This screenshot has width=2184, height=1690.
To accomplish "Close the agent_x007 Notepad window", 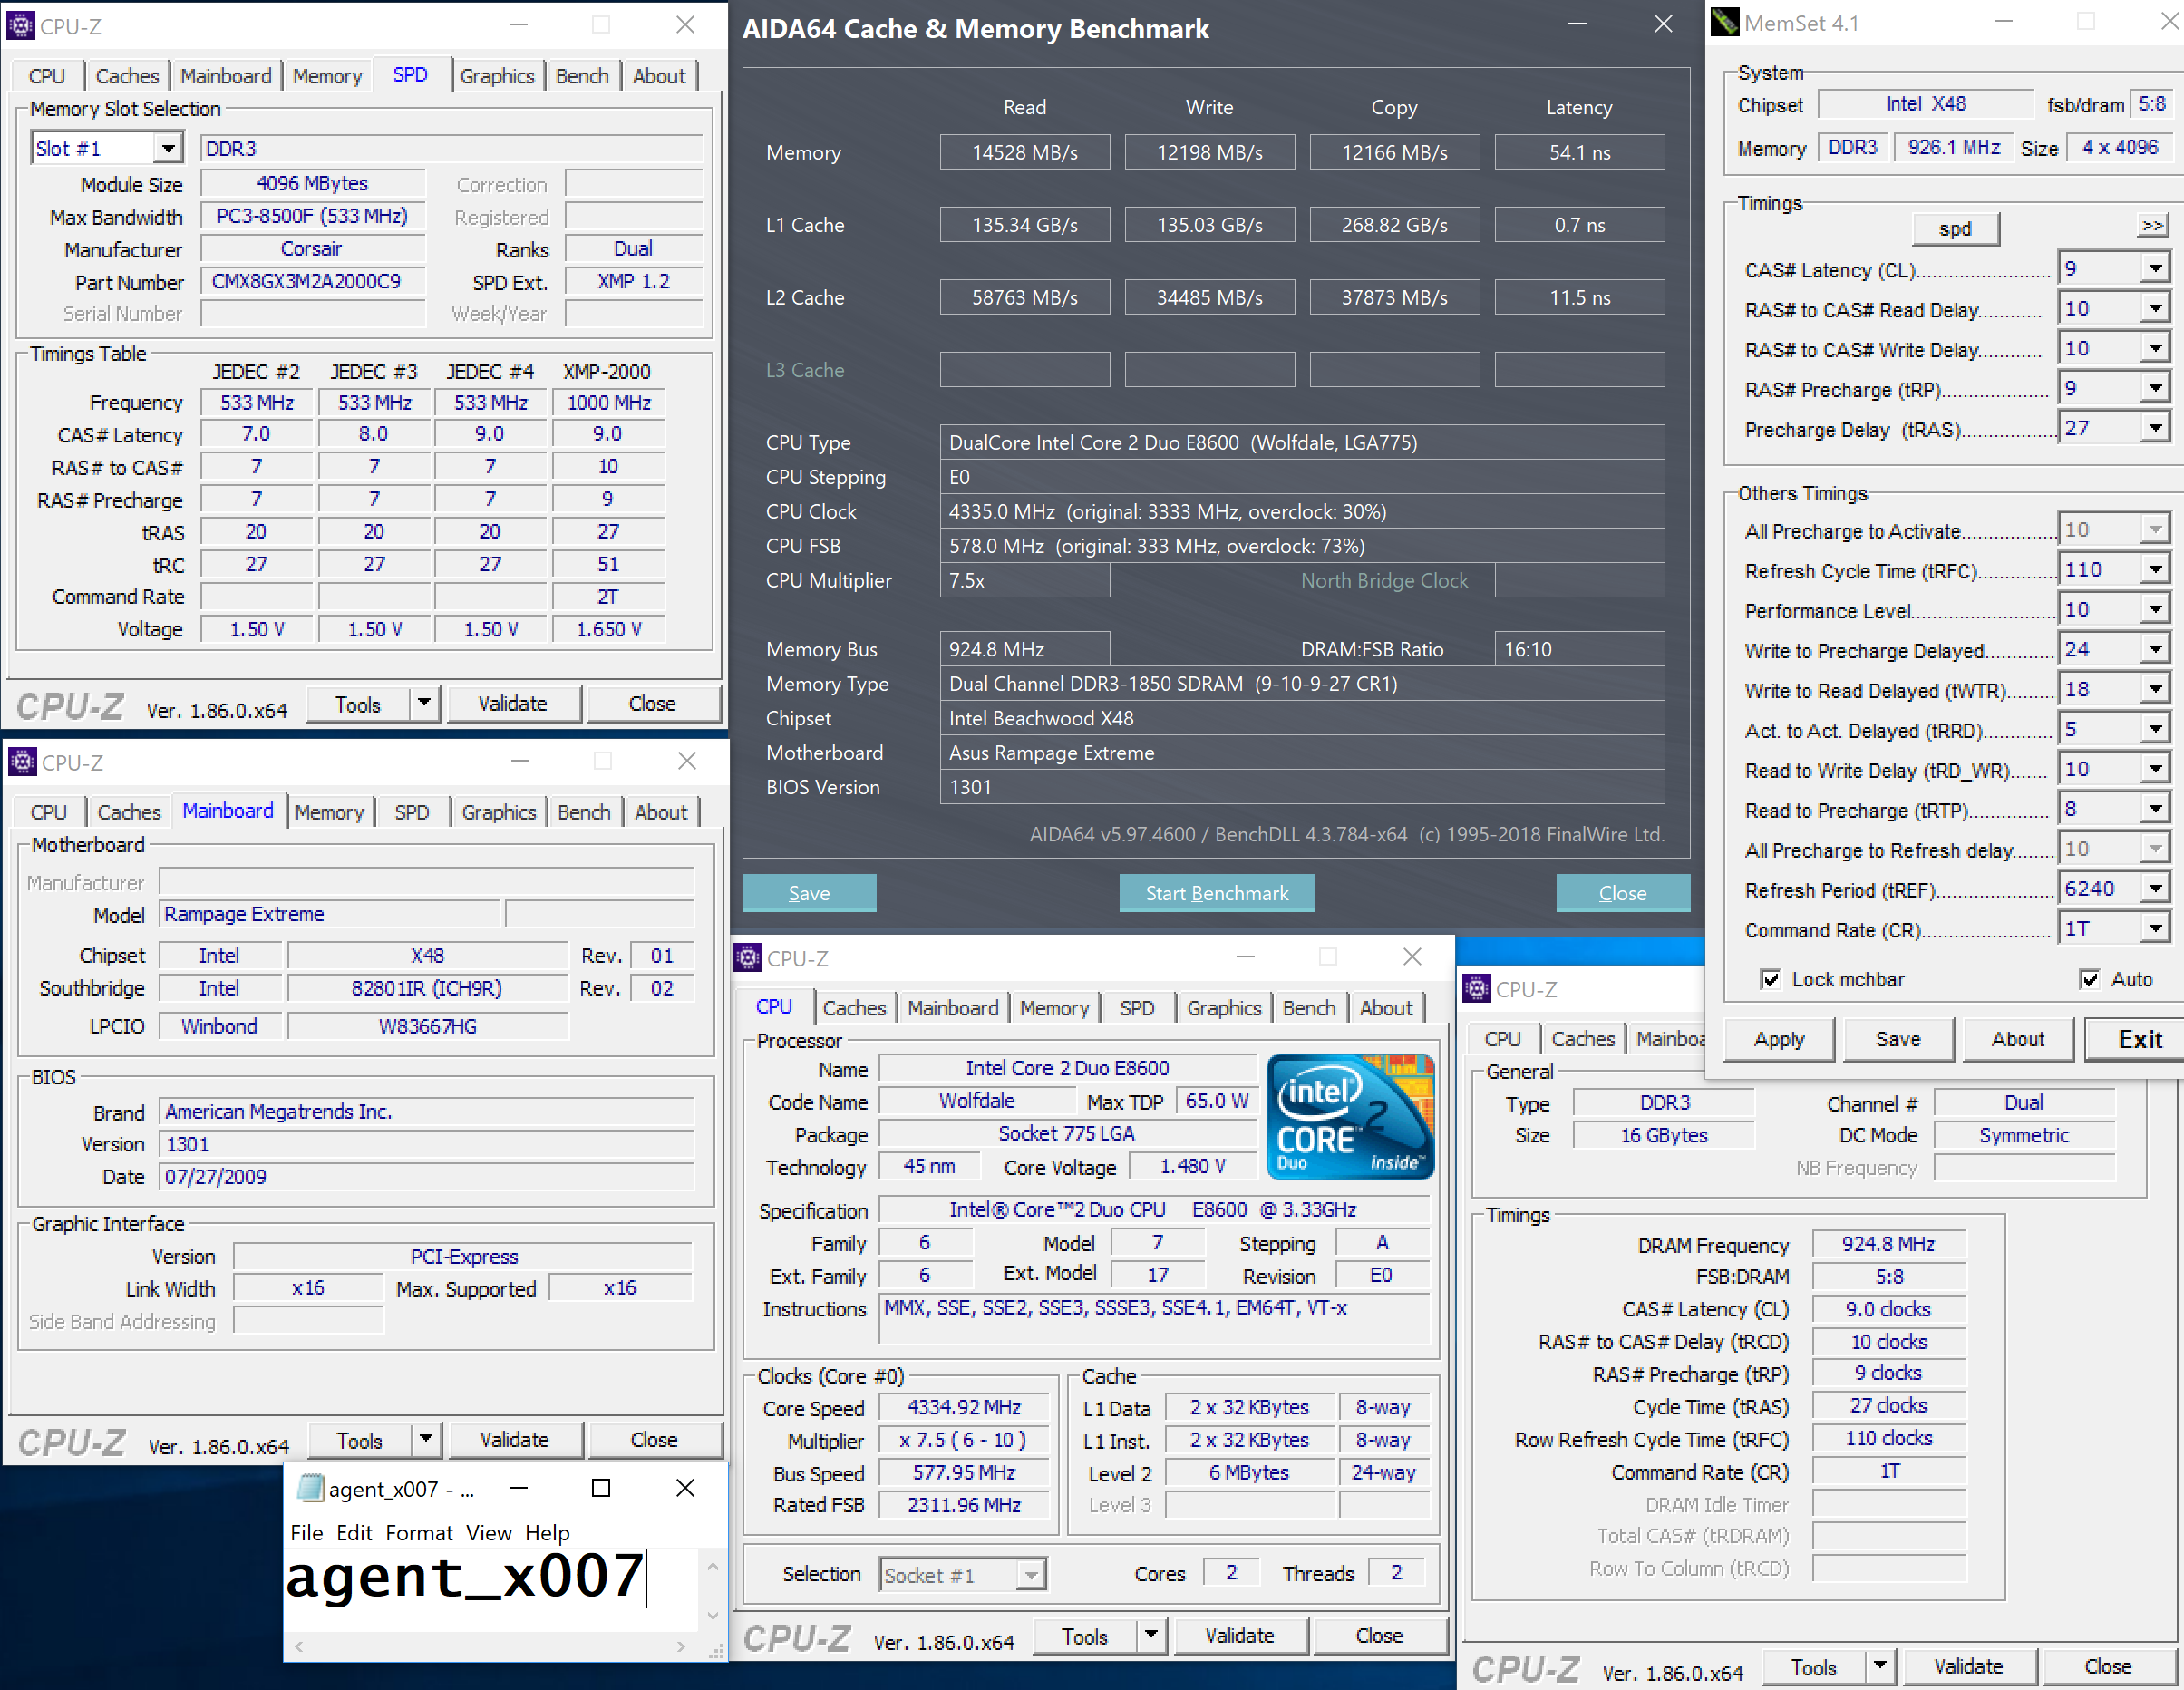I will (x=685, y=1488).
